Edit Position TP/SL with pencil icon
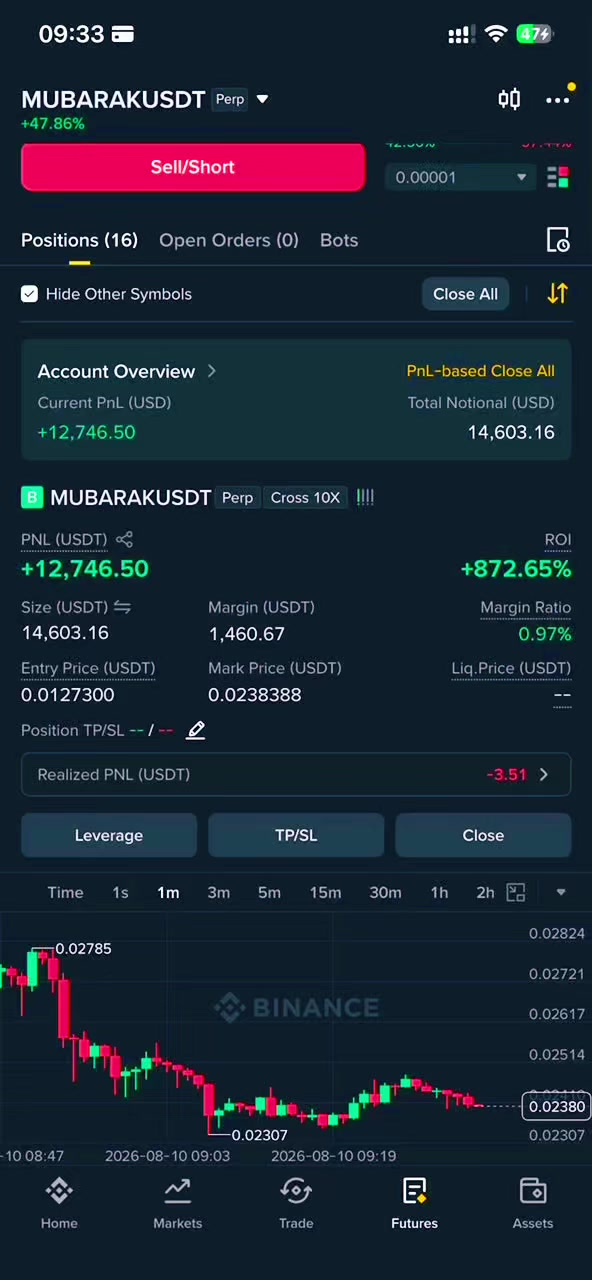 196,730
